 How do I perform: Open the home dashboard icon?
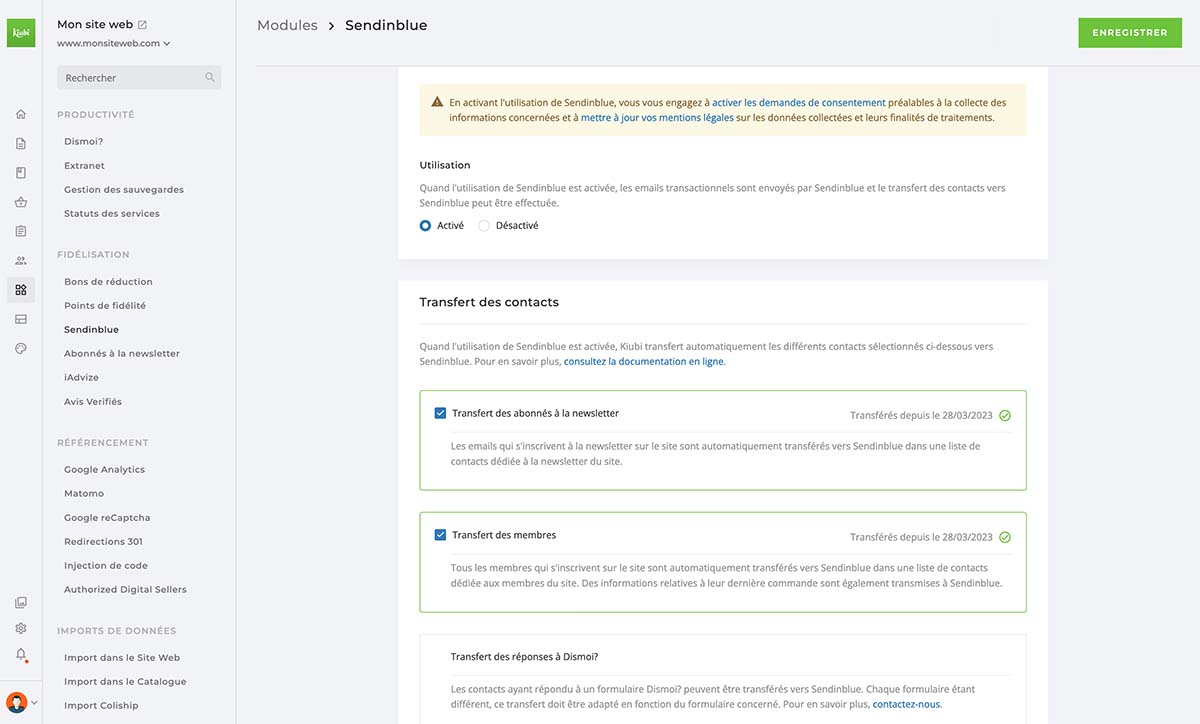point(21,114)
